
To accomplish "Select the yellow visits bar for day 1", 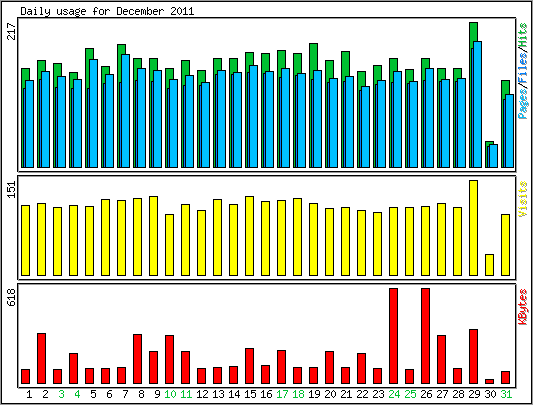I will [25, 240].
